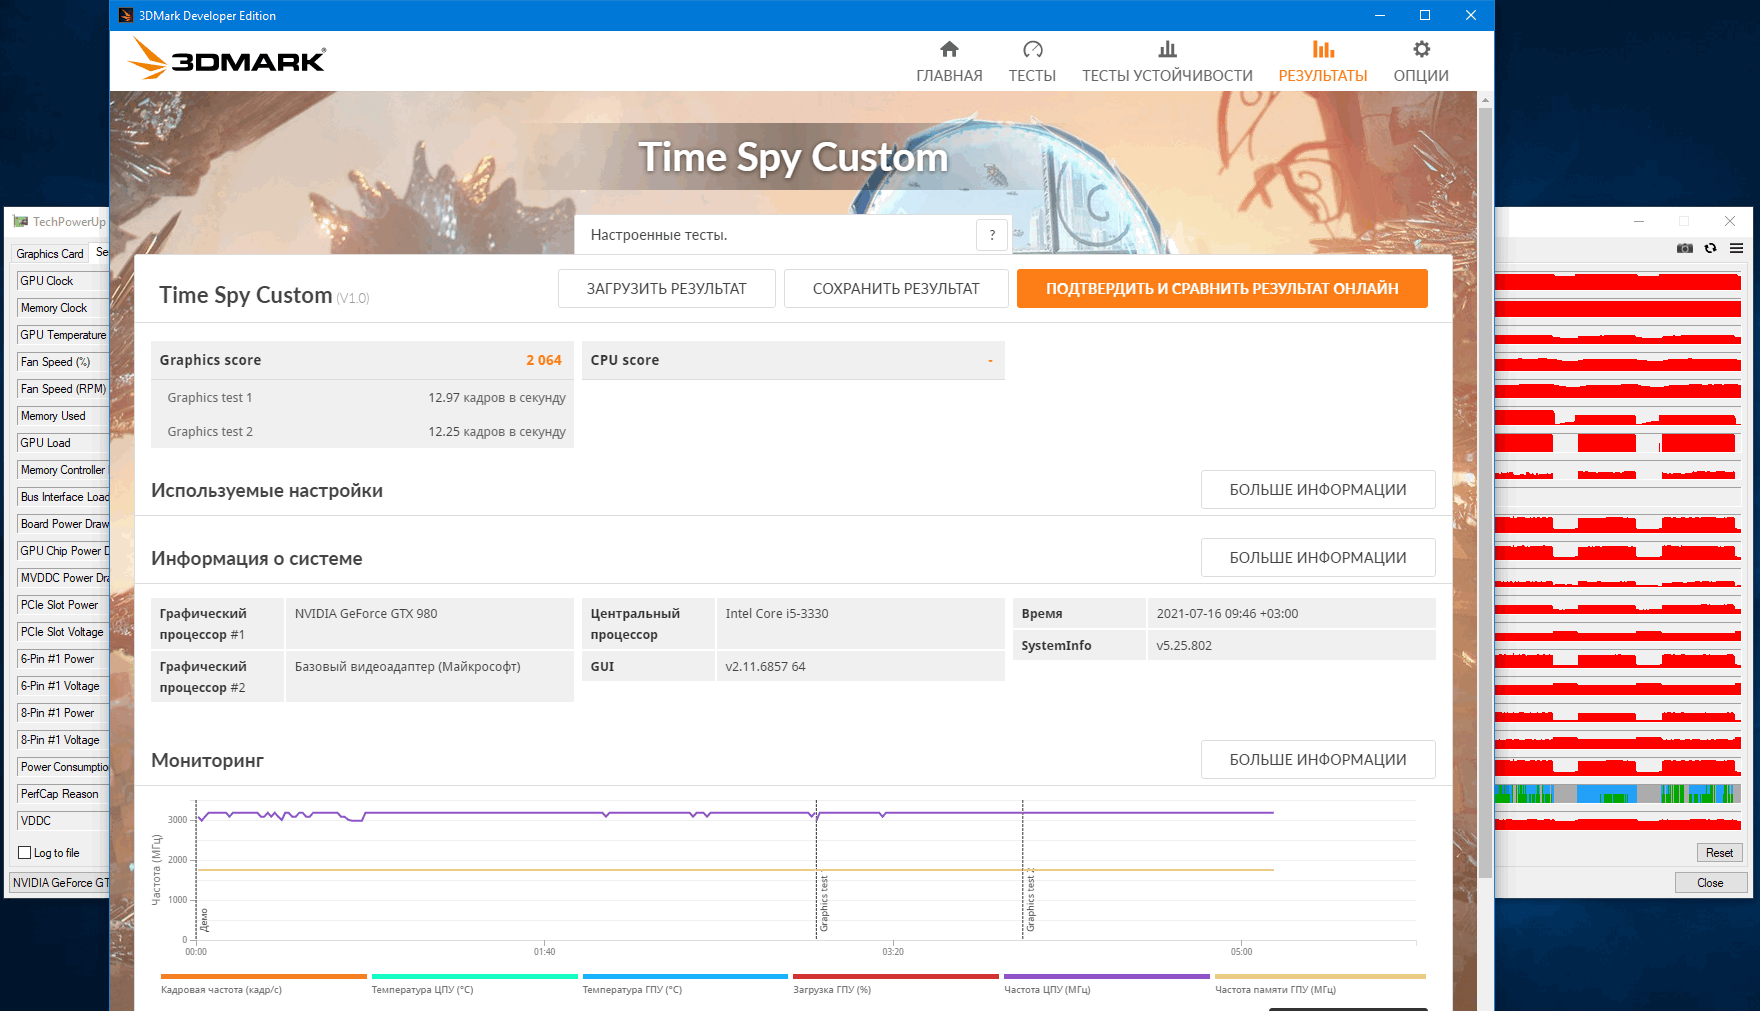Image resolution: width=1760 pixels, height=1011 pixels.
Task: Click Fan Speed (RPM) sensor in TechPowerUp
Action: [63, 389]
